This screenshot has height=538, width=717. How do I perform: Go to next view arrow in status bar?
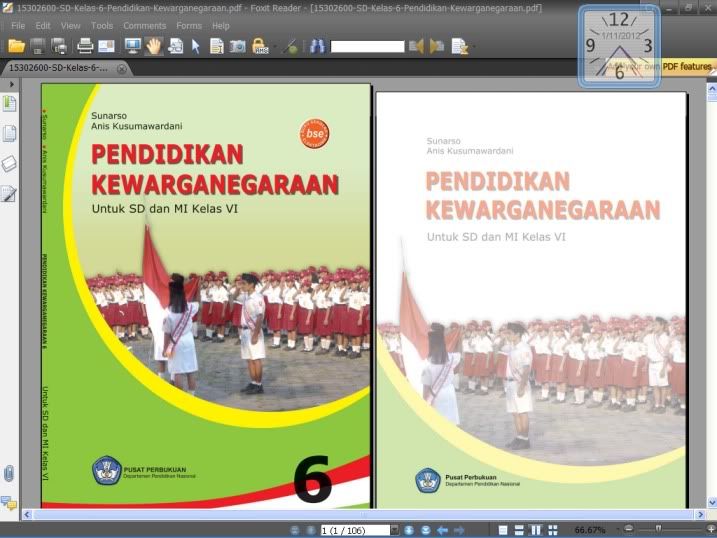[x=459, y=530]
